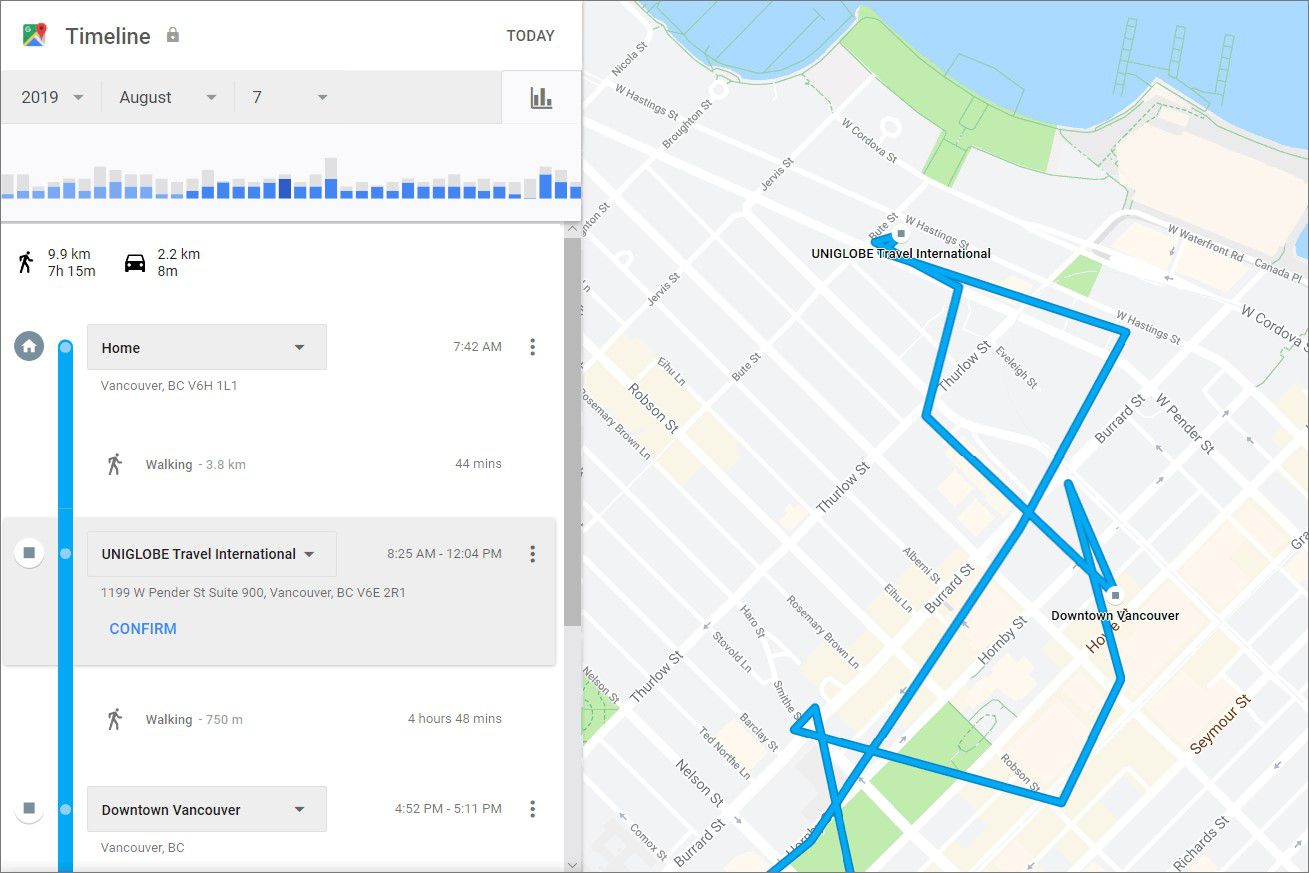This screenshot has height=873, width=1309.
Task: Click the stop icon beside Downtown Vancouver entry
Action: pos(29,808)
